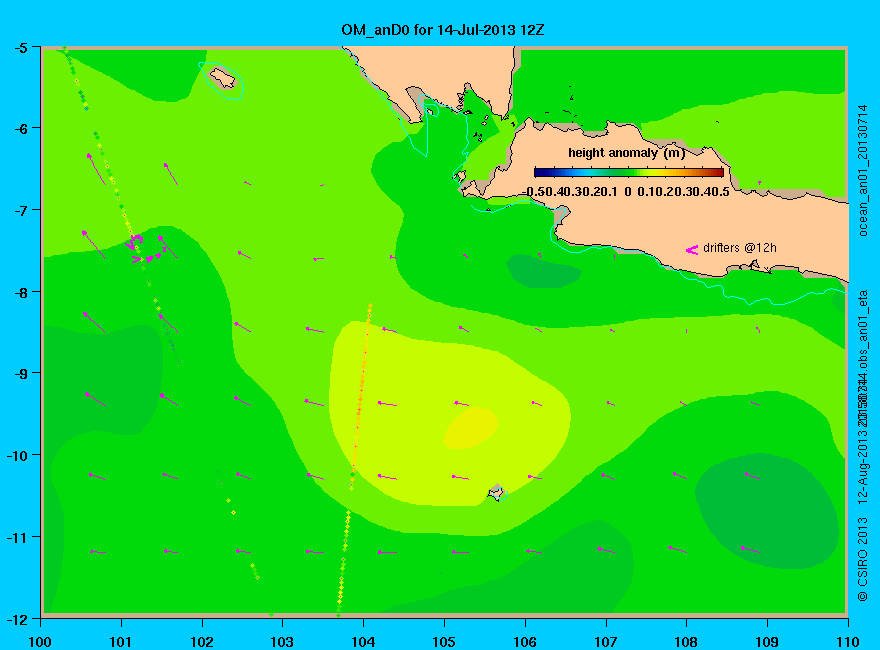The image size is (880, 650).
Task: Click the 'height anomaly (m)' legend label
Action: tap(626, 153)
